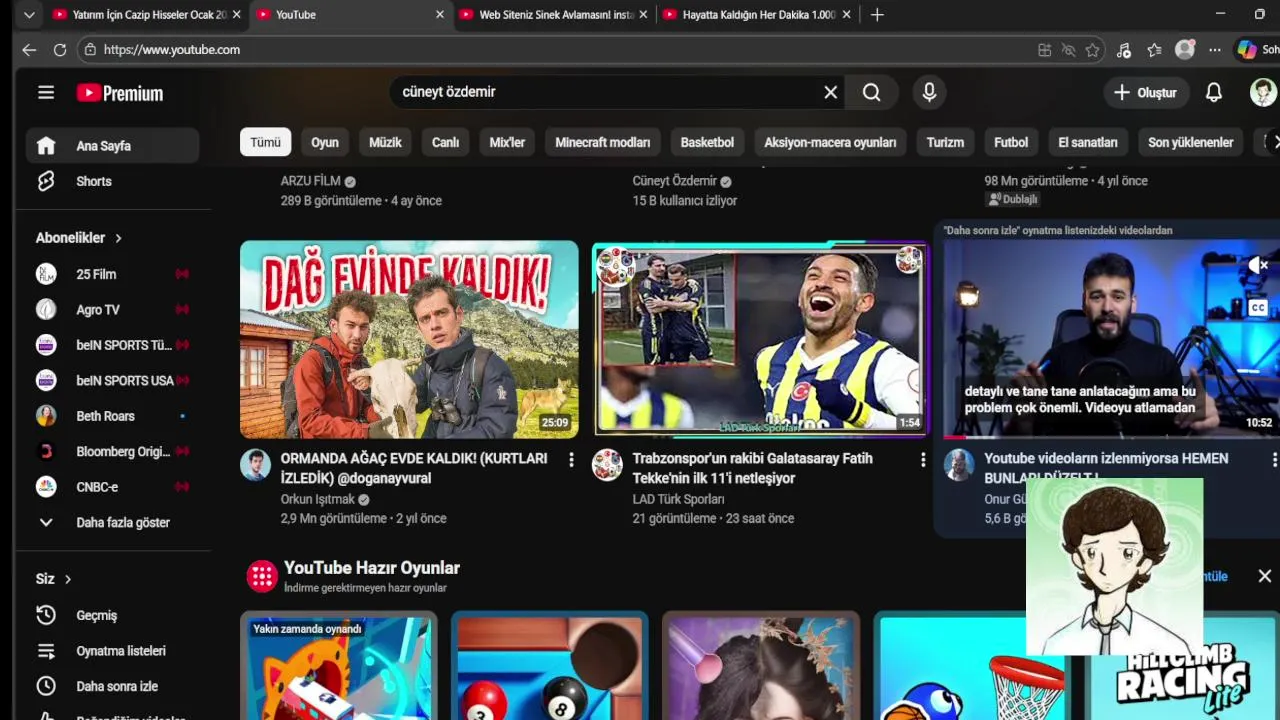Open options menu for ORMANDA AĞAÇ EVDE video
Screen dimensions: 1280x720
(571, 459)
